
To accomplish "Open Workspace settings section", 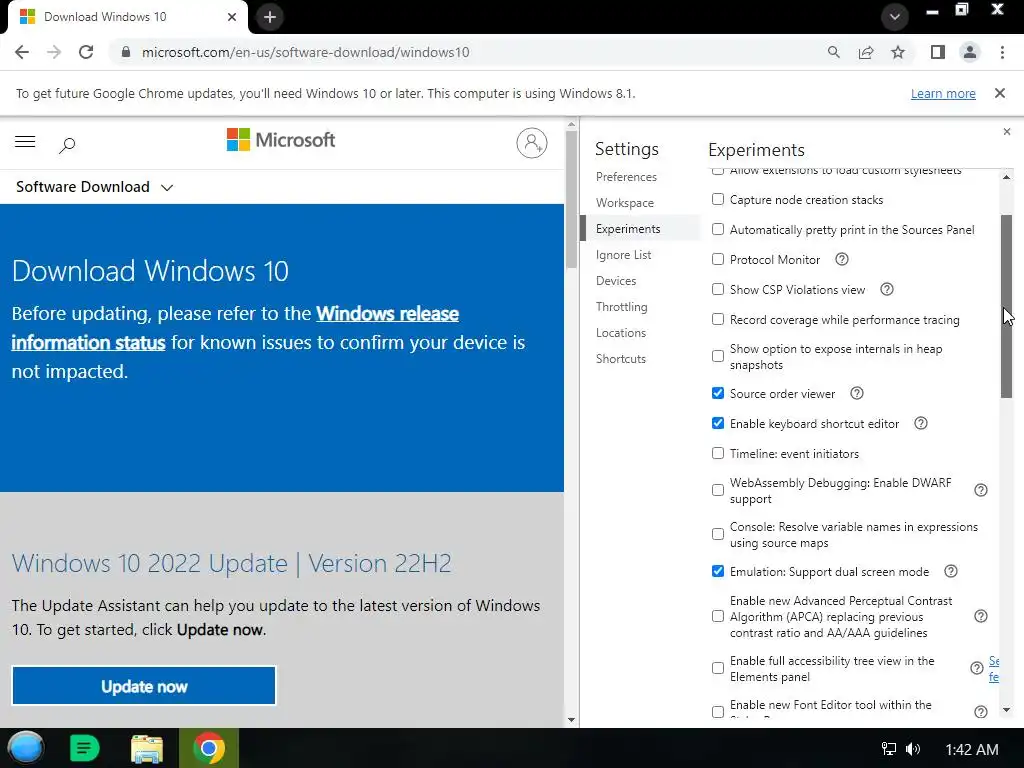I will [x=625, y=203].
